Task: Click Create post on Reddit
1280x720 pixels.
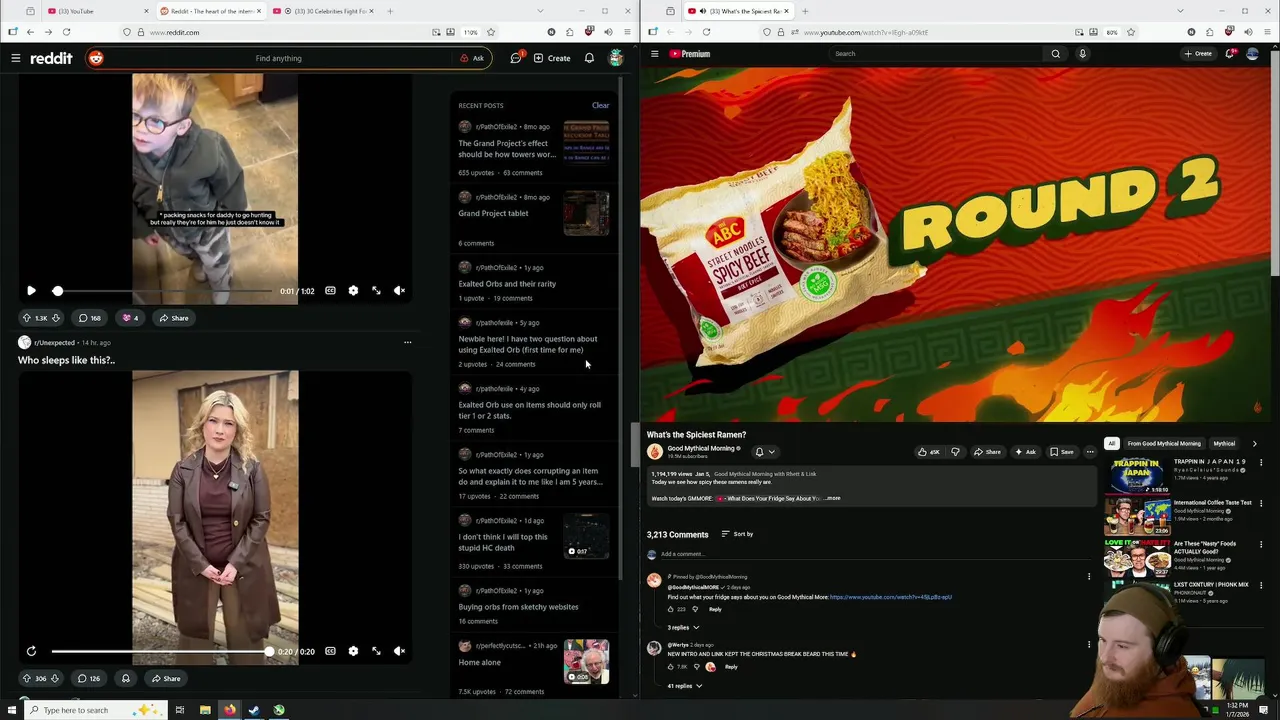Action: [552, 58]
